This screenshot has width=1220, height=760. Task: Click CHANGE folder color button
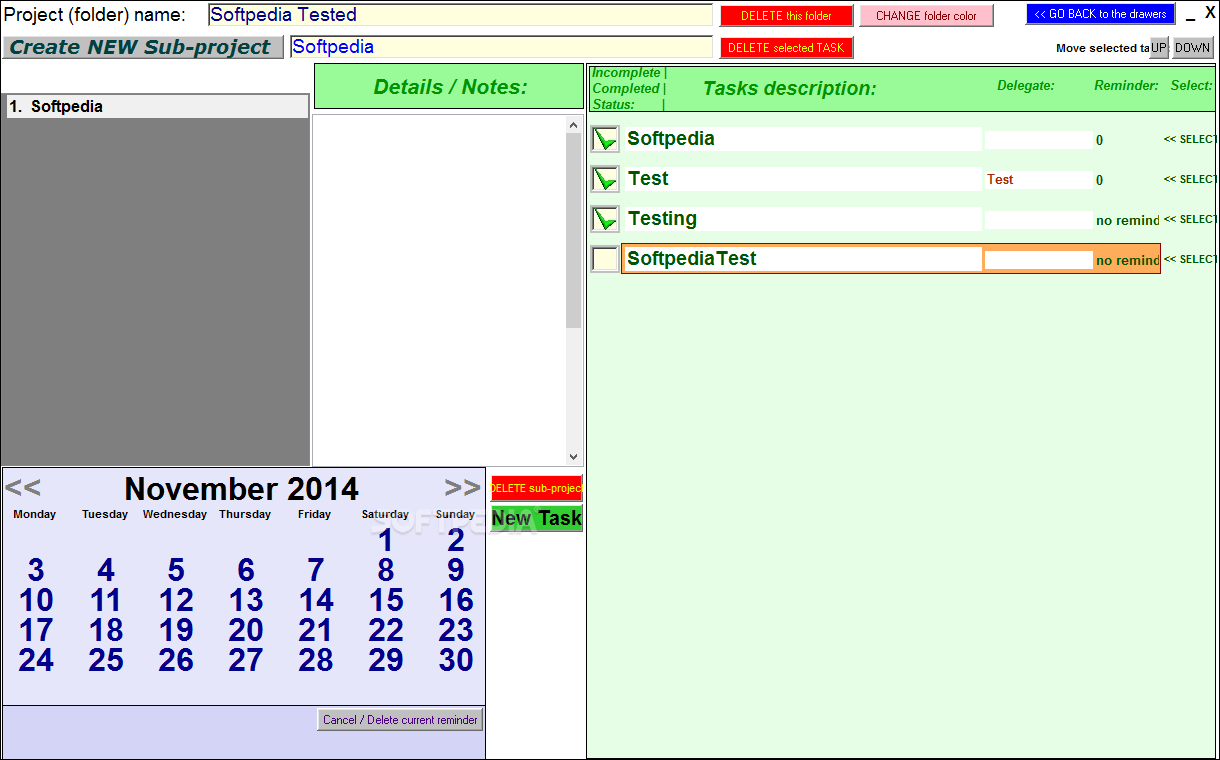pos(926,16)
